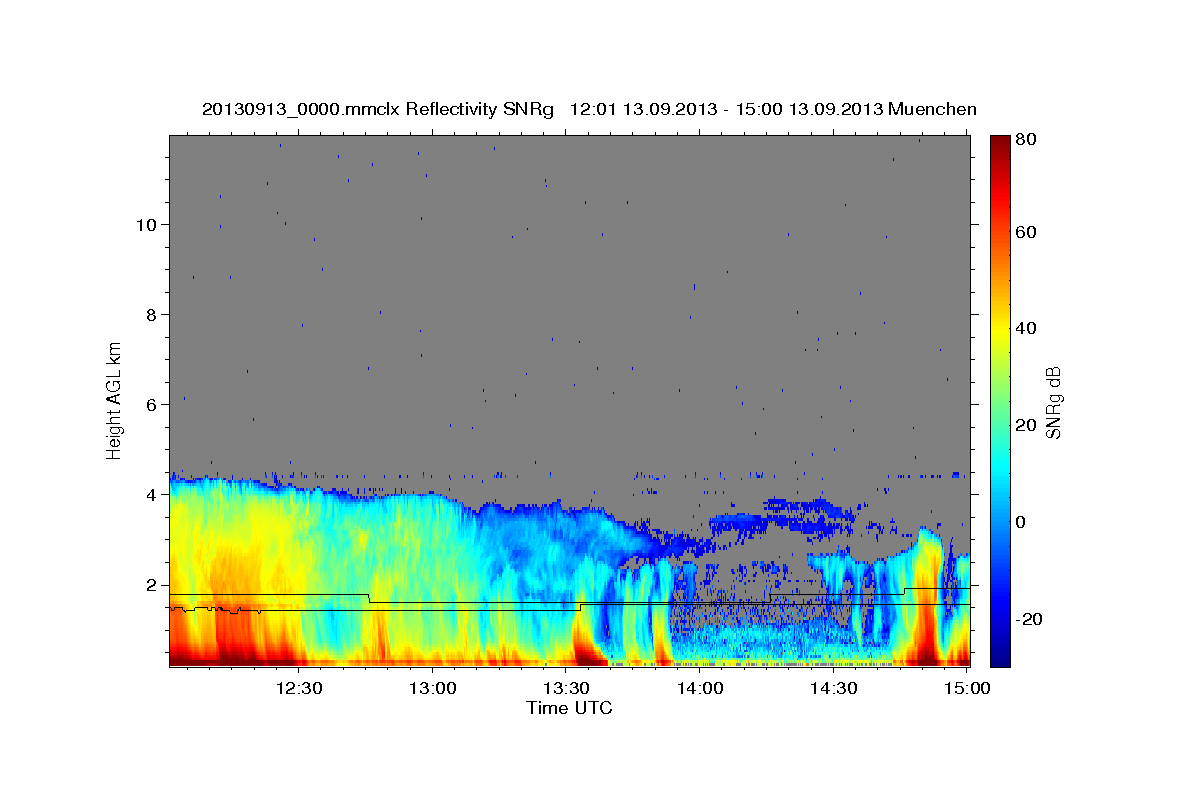The height and width of the screenshot is (800, 1200).
Task: Click the plot title text "20130913_0000.mmclx Reflectivity SNRg"
Action: click(x=378, y=110)
